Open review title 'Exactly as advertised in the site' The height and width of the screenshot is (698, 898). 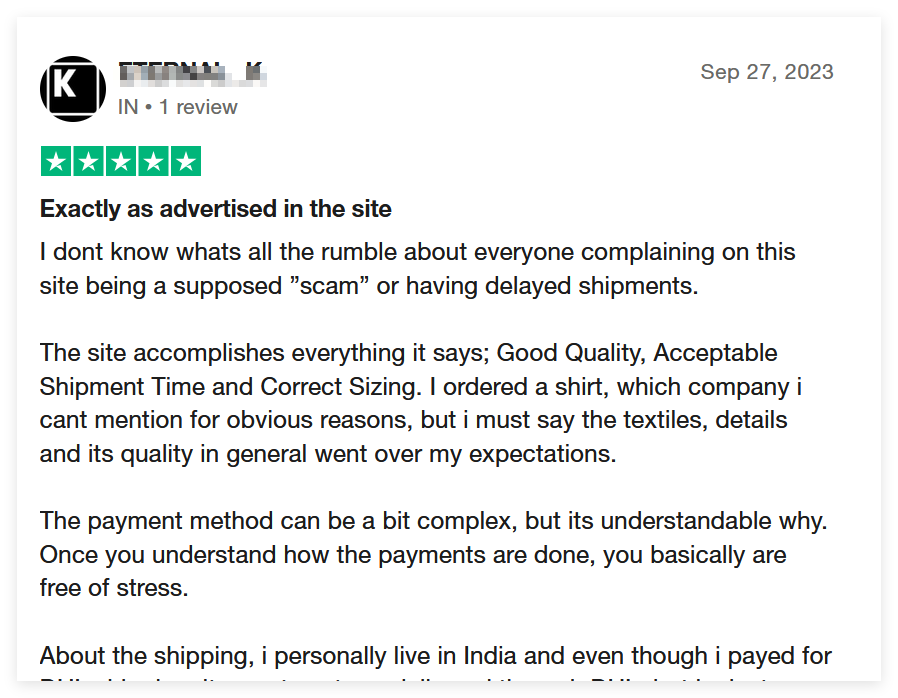tap(215, 209)
